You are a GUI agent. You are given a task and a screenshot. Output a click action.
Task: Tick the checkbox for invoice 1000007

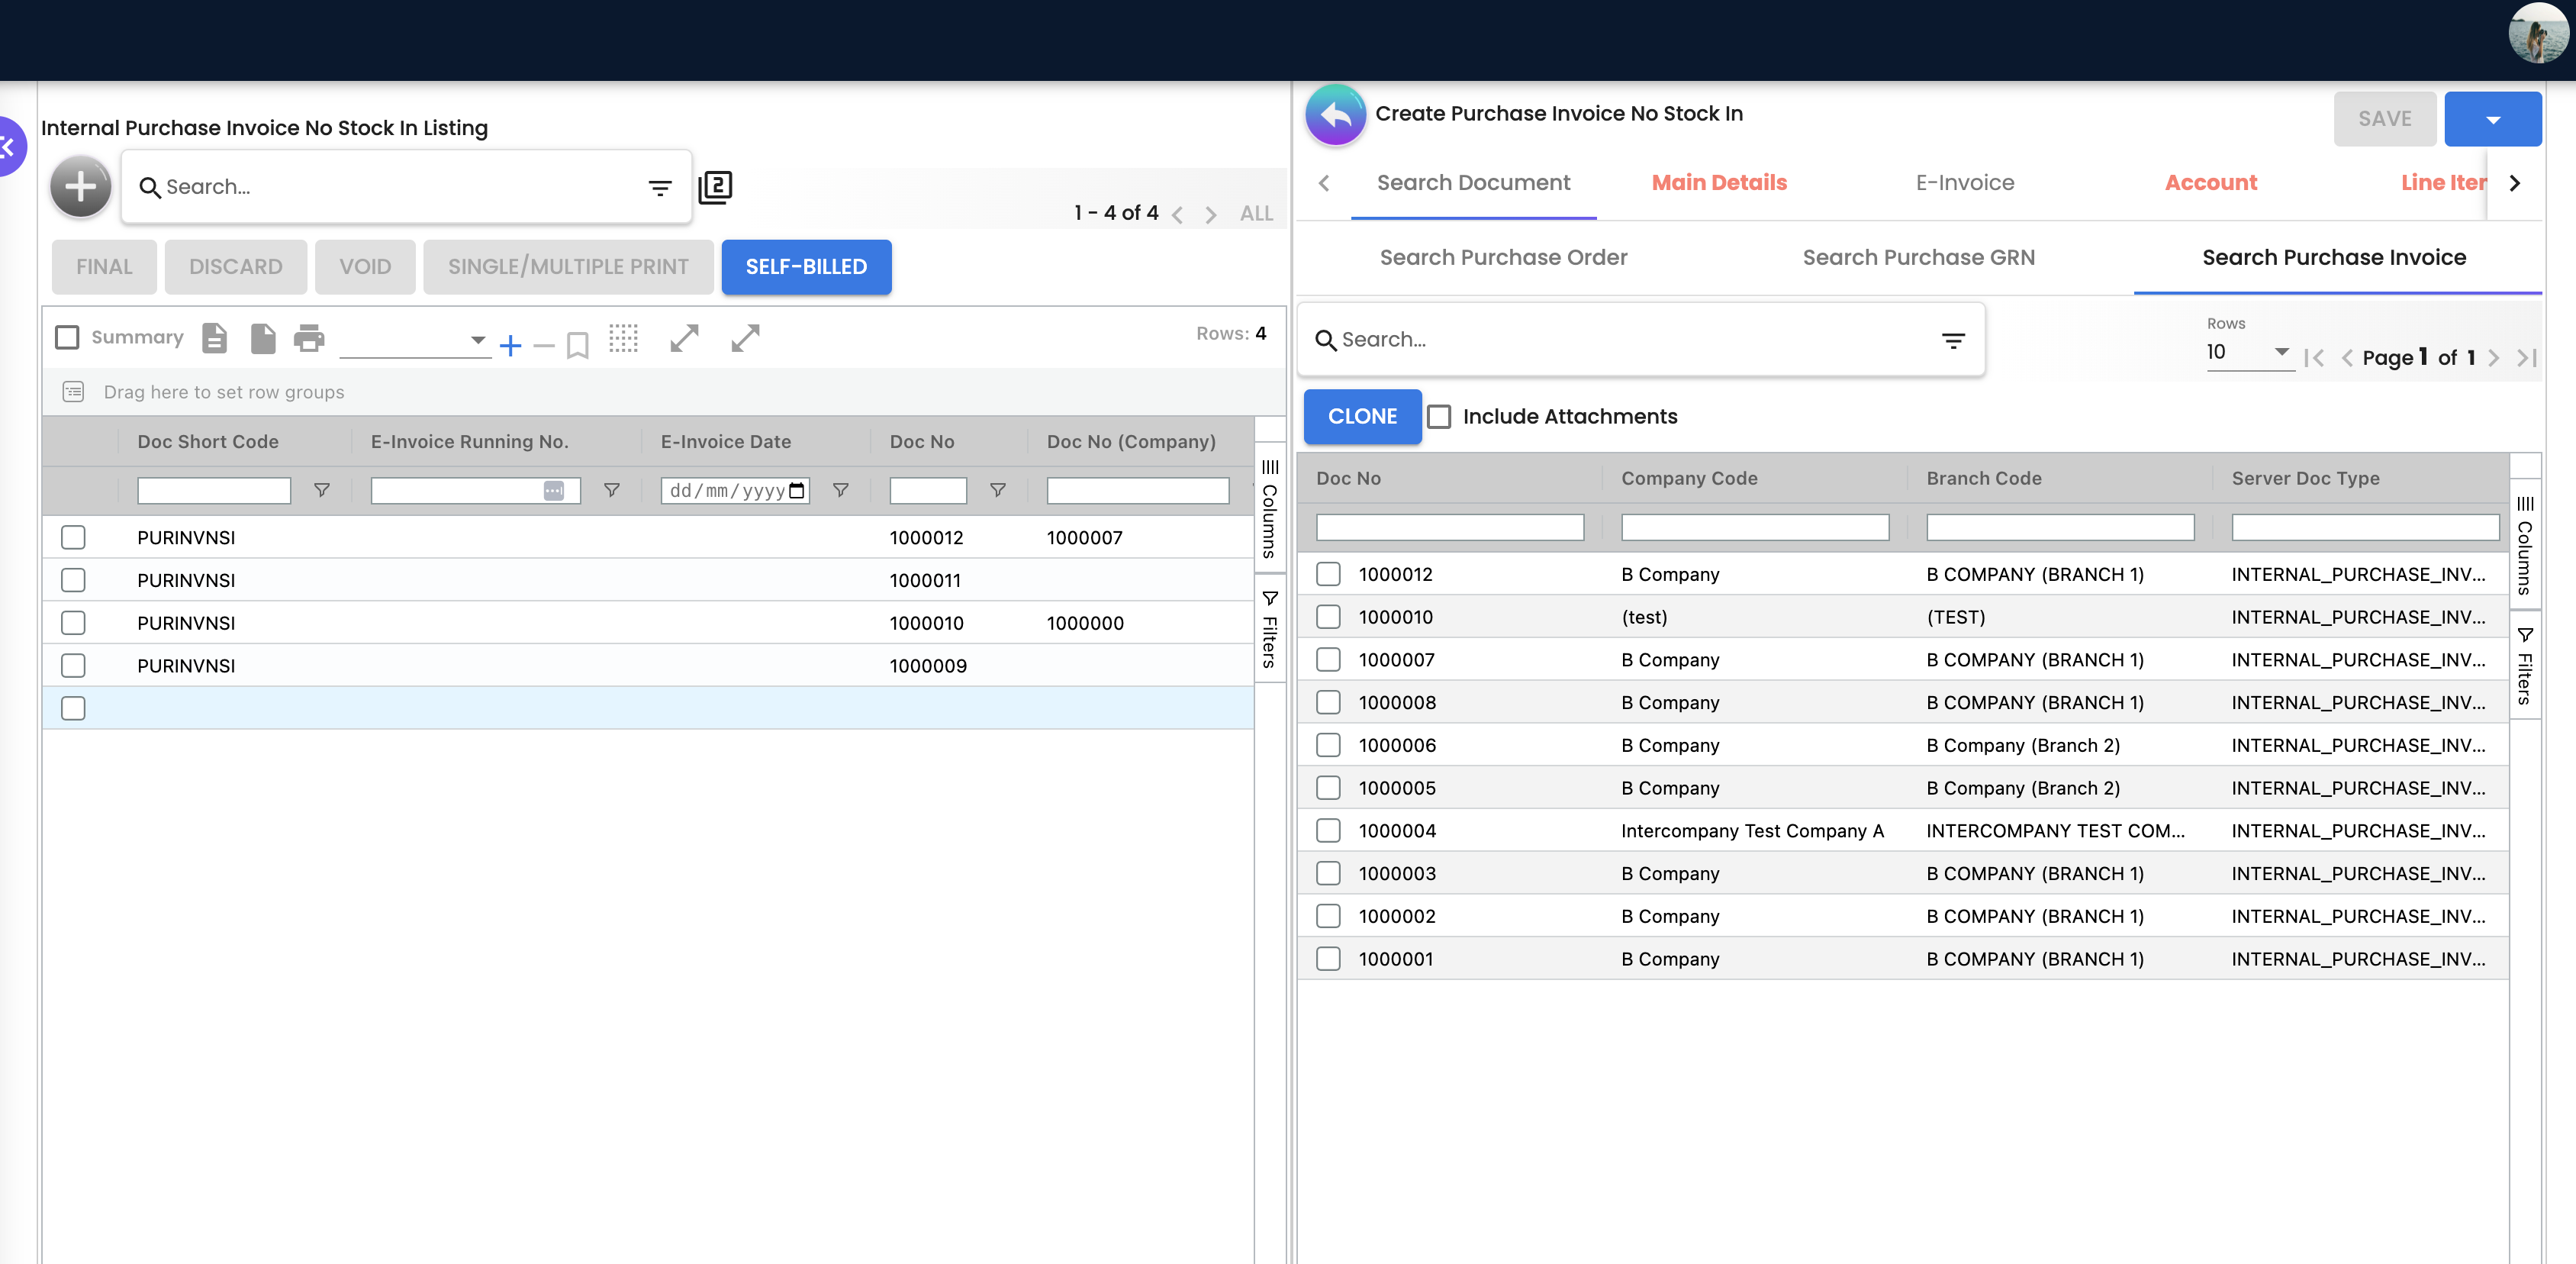[1328, 660]
